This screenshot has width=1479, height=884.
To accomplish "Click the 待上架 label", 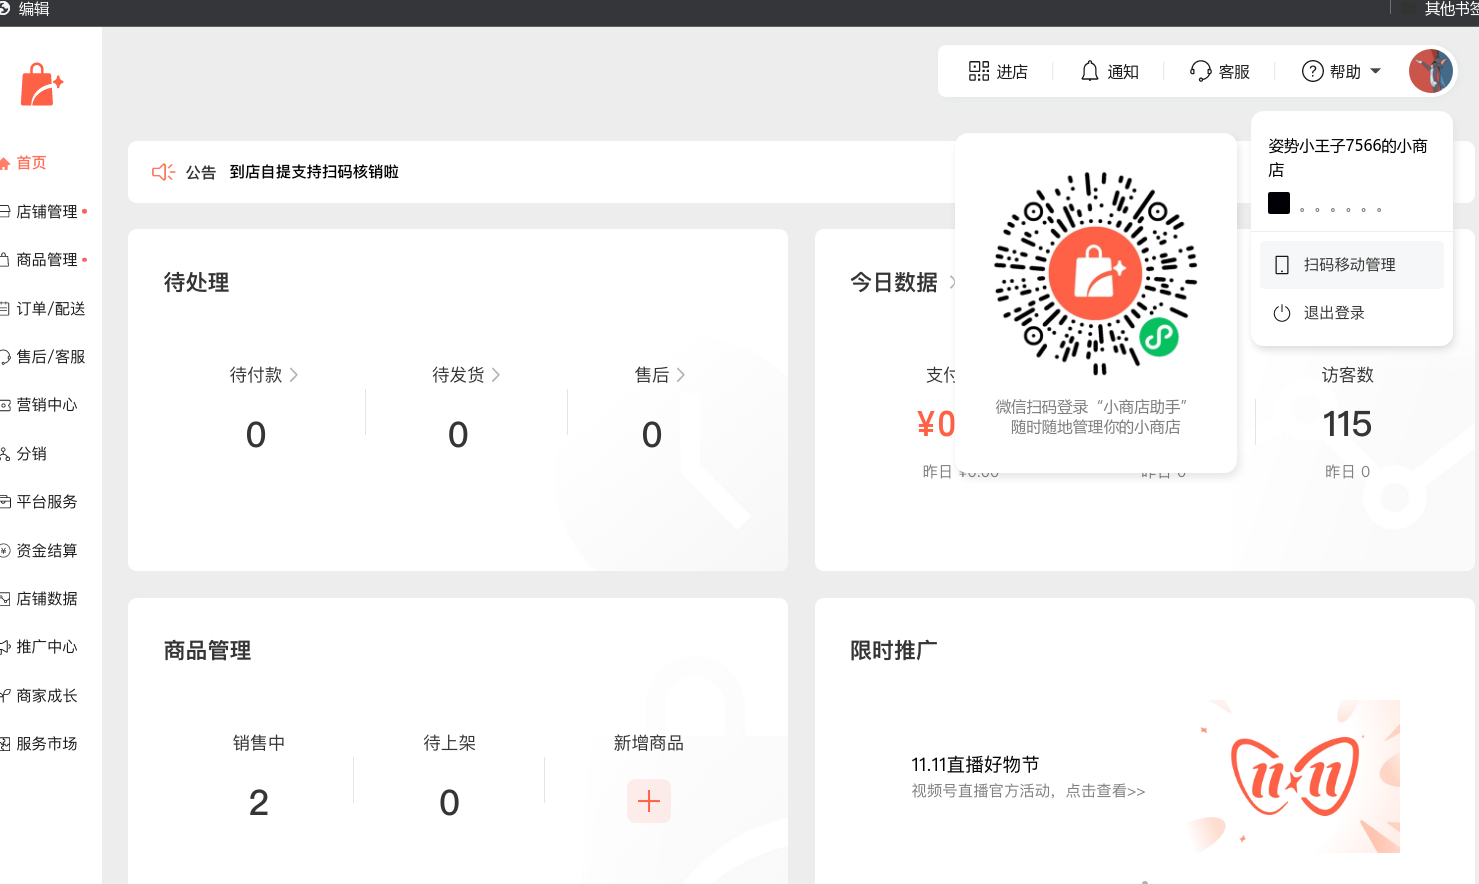I will point(450,743).
